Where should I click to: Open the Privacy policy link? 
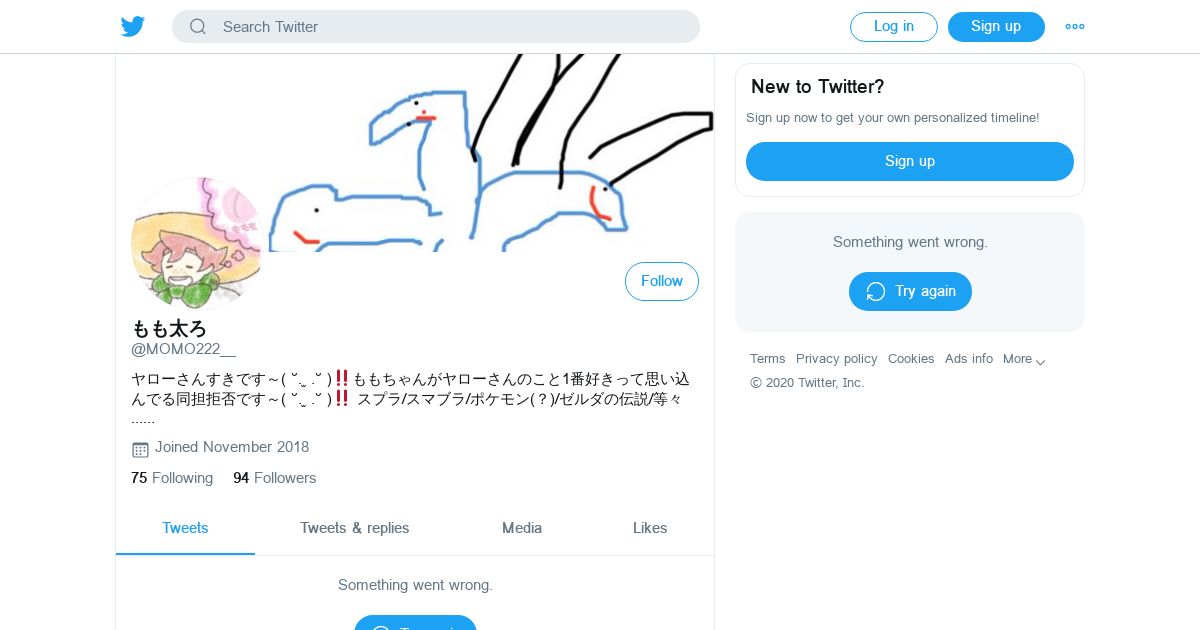coord(837,359)
